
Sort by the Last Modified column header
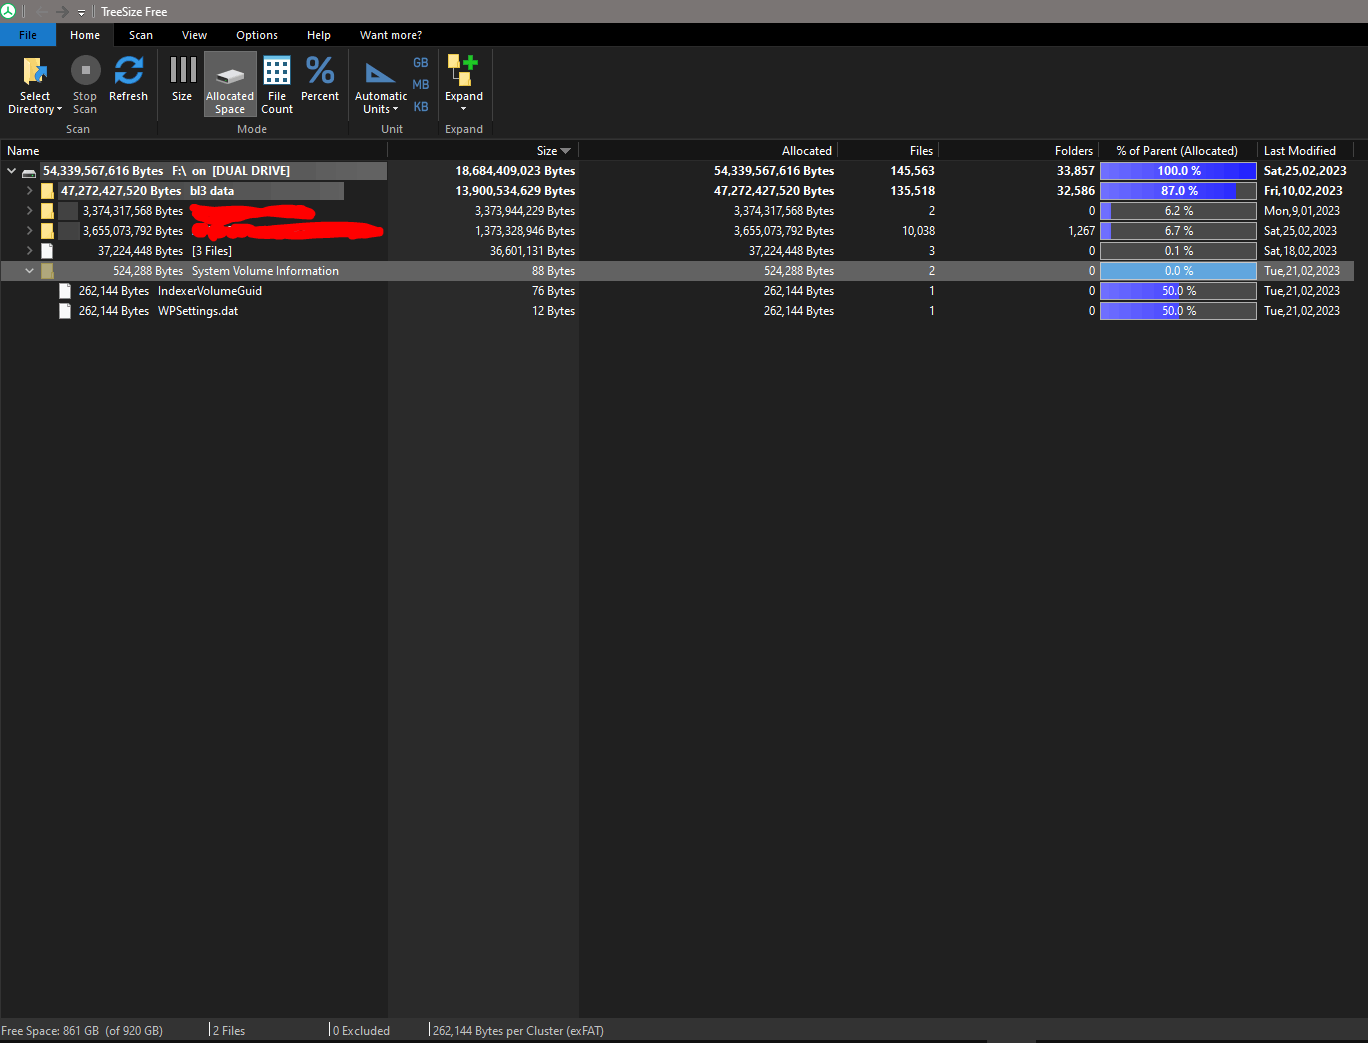click(x=1305, y=151)
